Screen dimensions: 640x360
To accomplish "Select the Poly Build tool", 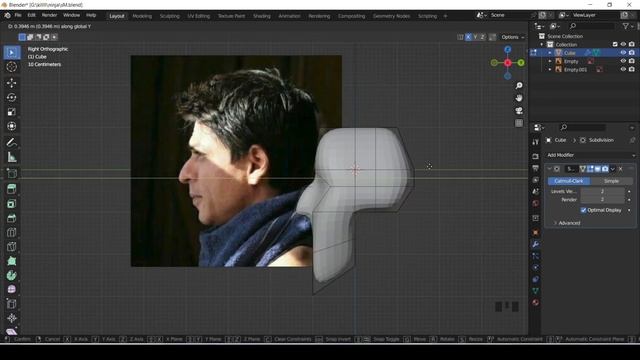I will [x=11, y=261].
